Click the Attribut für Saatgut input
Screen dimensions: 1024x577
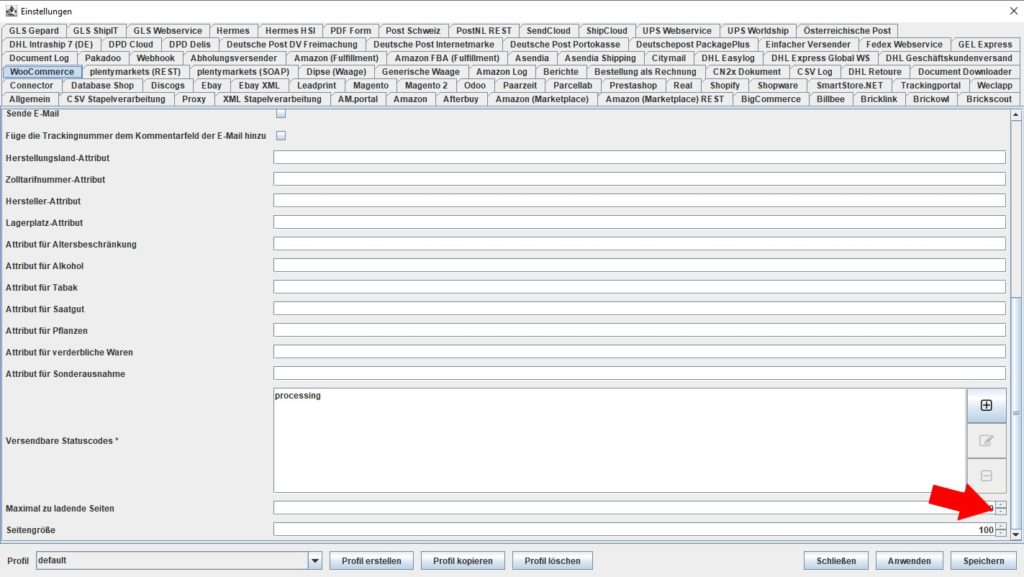[639, 308]
